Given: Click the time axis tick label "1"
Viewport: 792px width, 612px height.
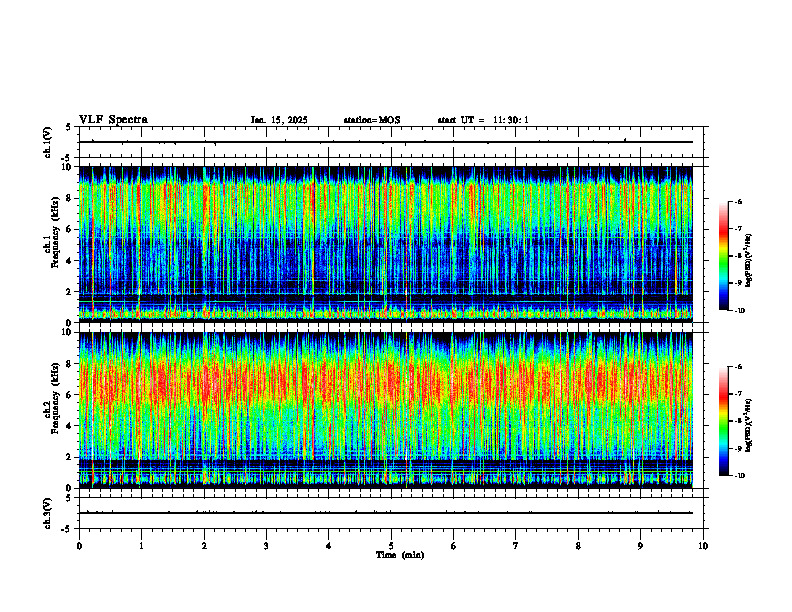Looking at the screenshot, I should tap(141, 546).
